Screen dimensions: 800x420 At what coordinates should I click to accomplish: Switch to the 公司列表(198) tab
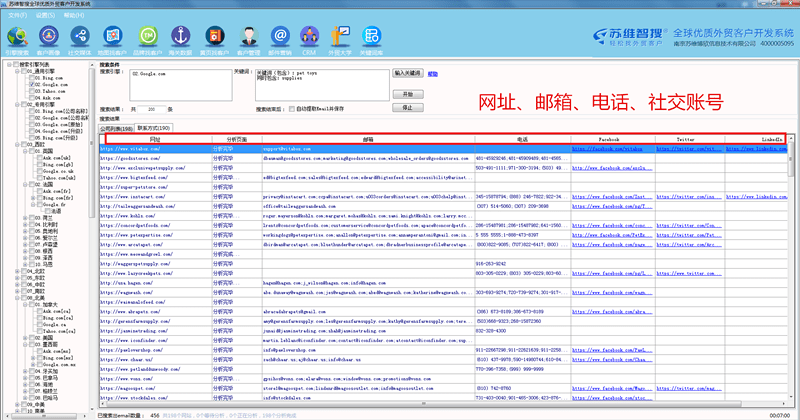click(x=116, y=128)
